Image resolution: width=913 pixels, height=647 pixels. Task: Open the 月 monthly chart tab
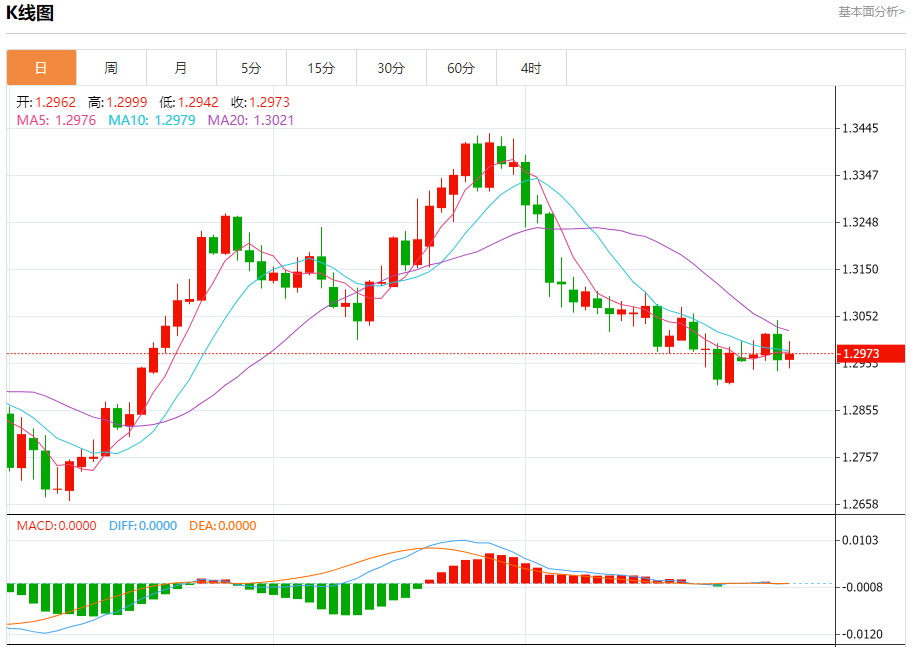point(181,68)
